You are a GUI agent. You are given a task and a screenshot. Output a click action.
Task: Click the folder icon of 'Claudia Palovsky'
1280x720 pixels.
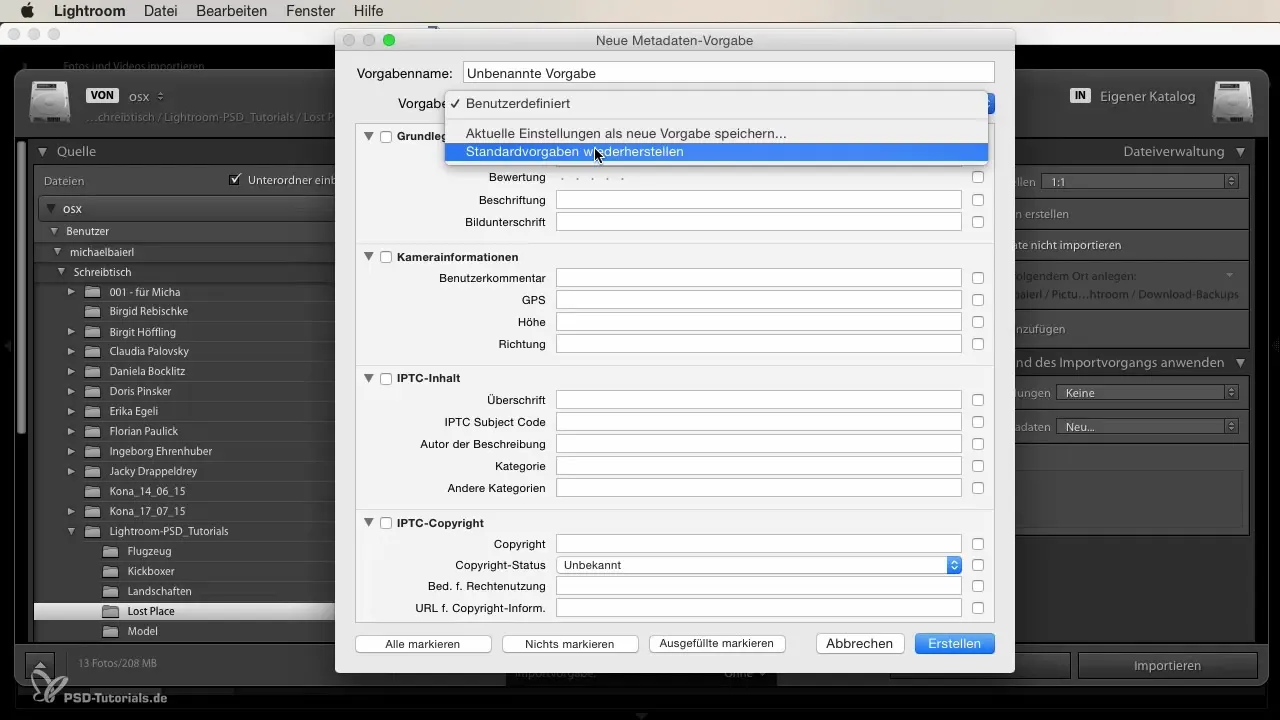[93, 351]
